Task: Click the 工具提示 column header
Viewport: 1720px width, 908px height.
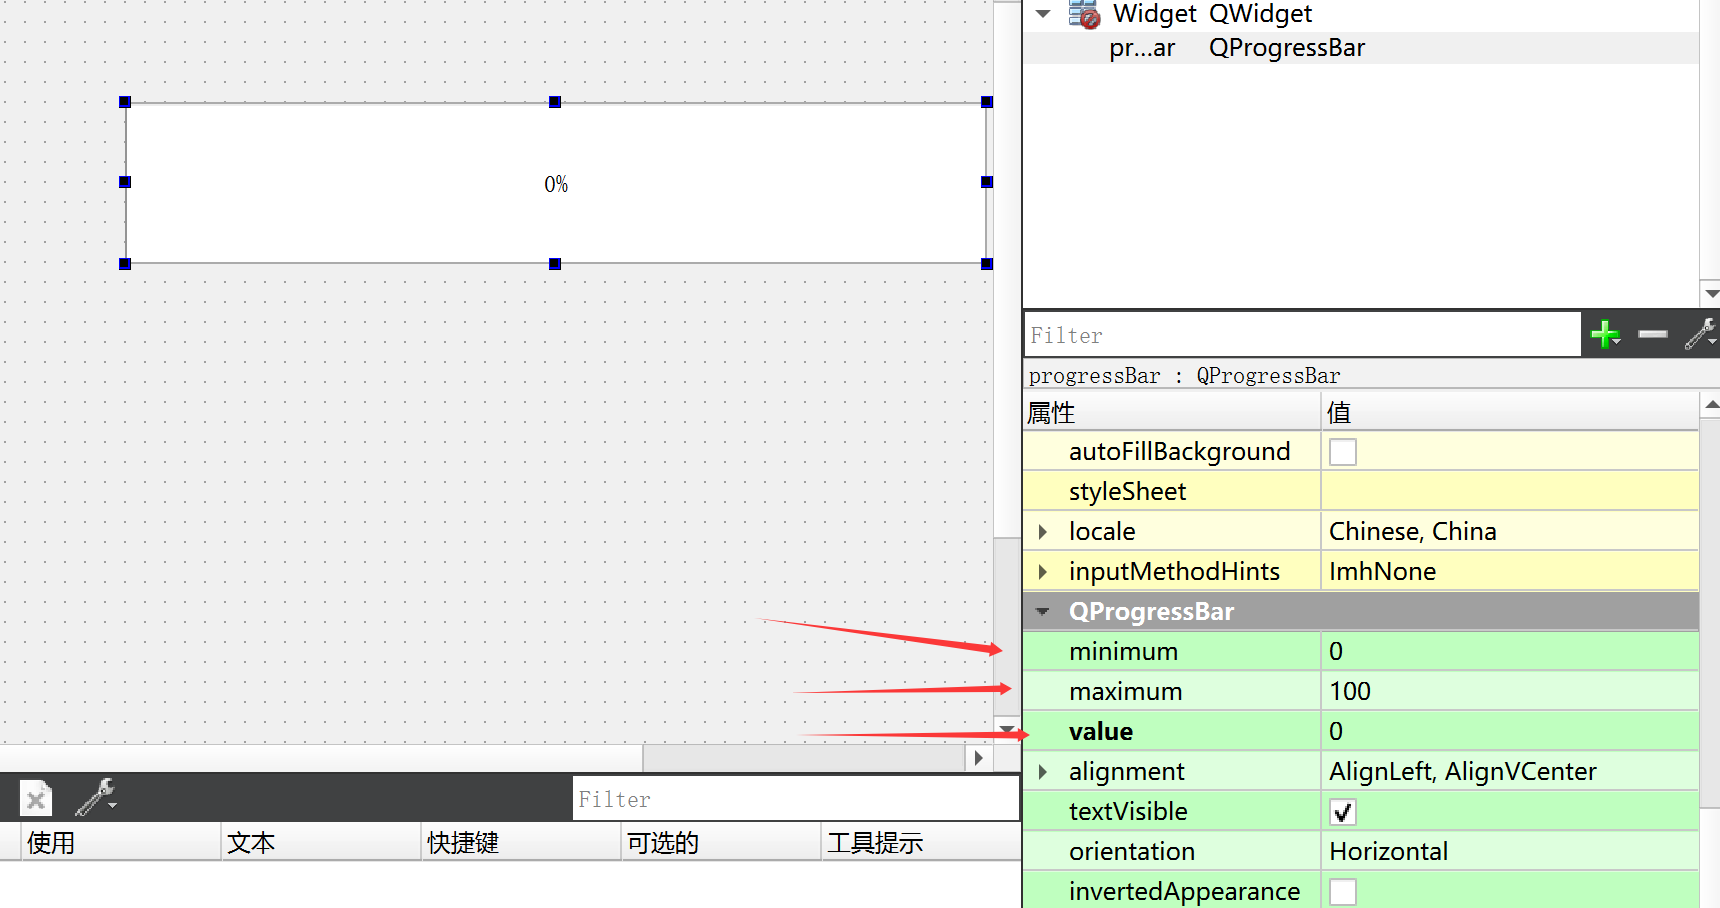Action: coord(920,842)
